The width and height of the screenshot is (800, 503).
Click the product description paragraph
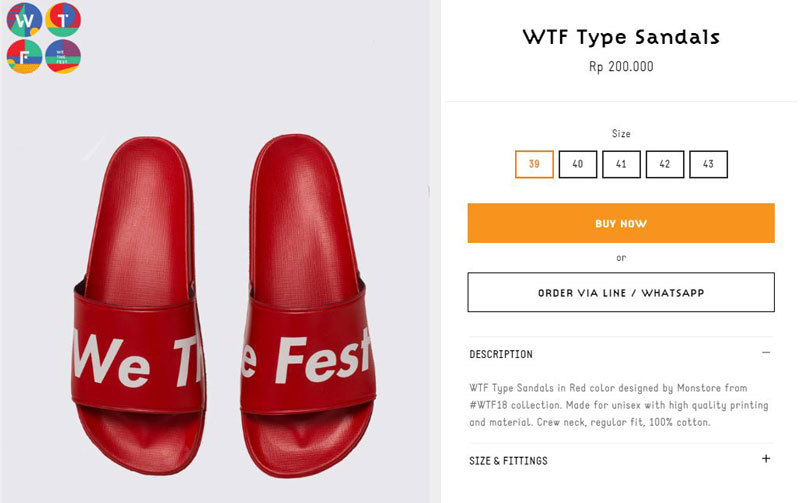click(619, 405)
